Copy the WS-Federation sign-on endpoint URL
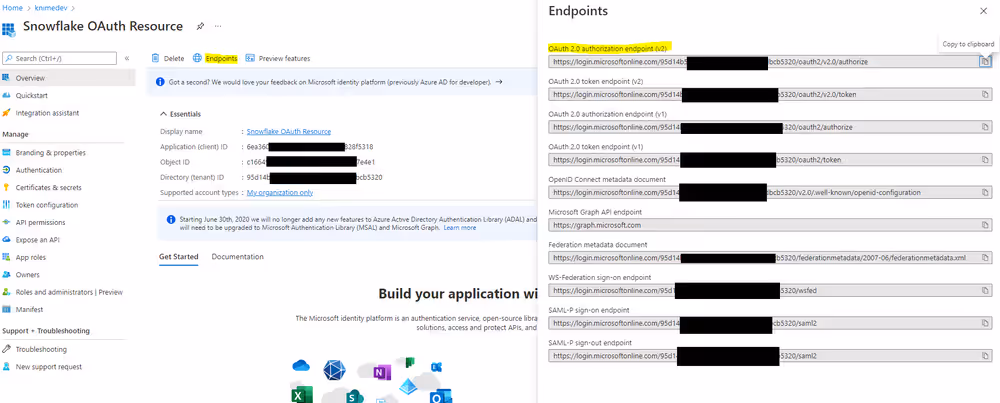Viewport: 1000px width, 403px height. pyautogui.click(x=984, y=291)
